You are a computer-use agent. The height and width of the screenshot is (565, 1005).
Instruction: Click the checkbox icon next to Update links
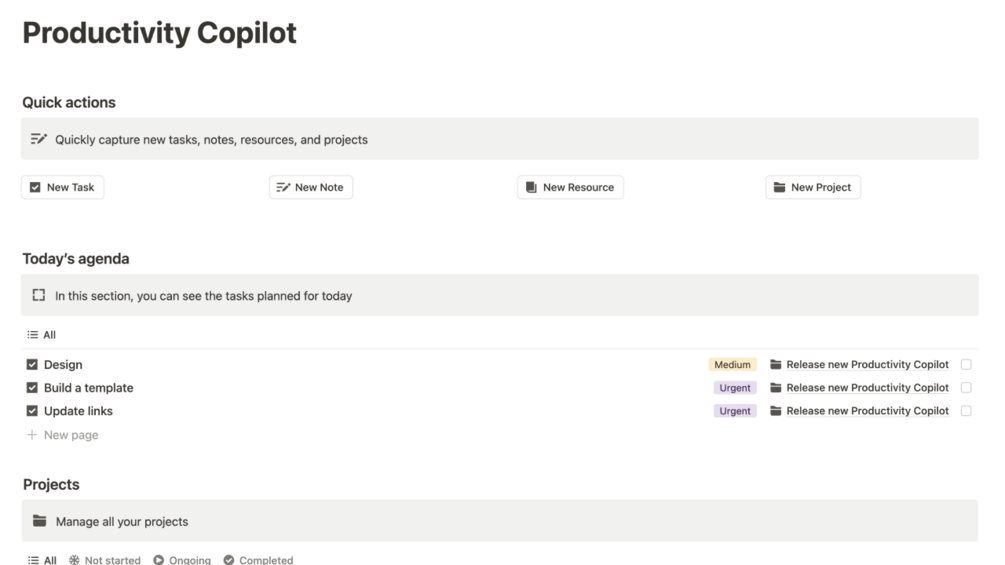pyautogui.click(x=32, y=411)
